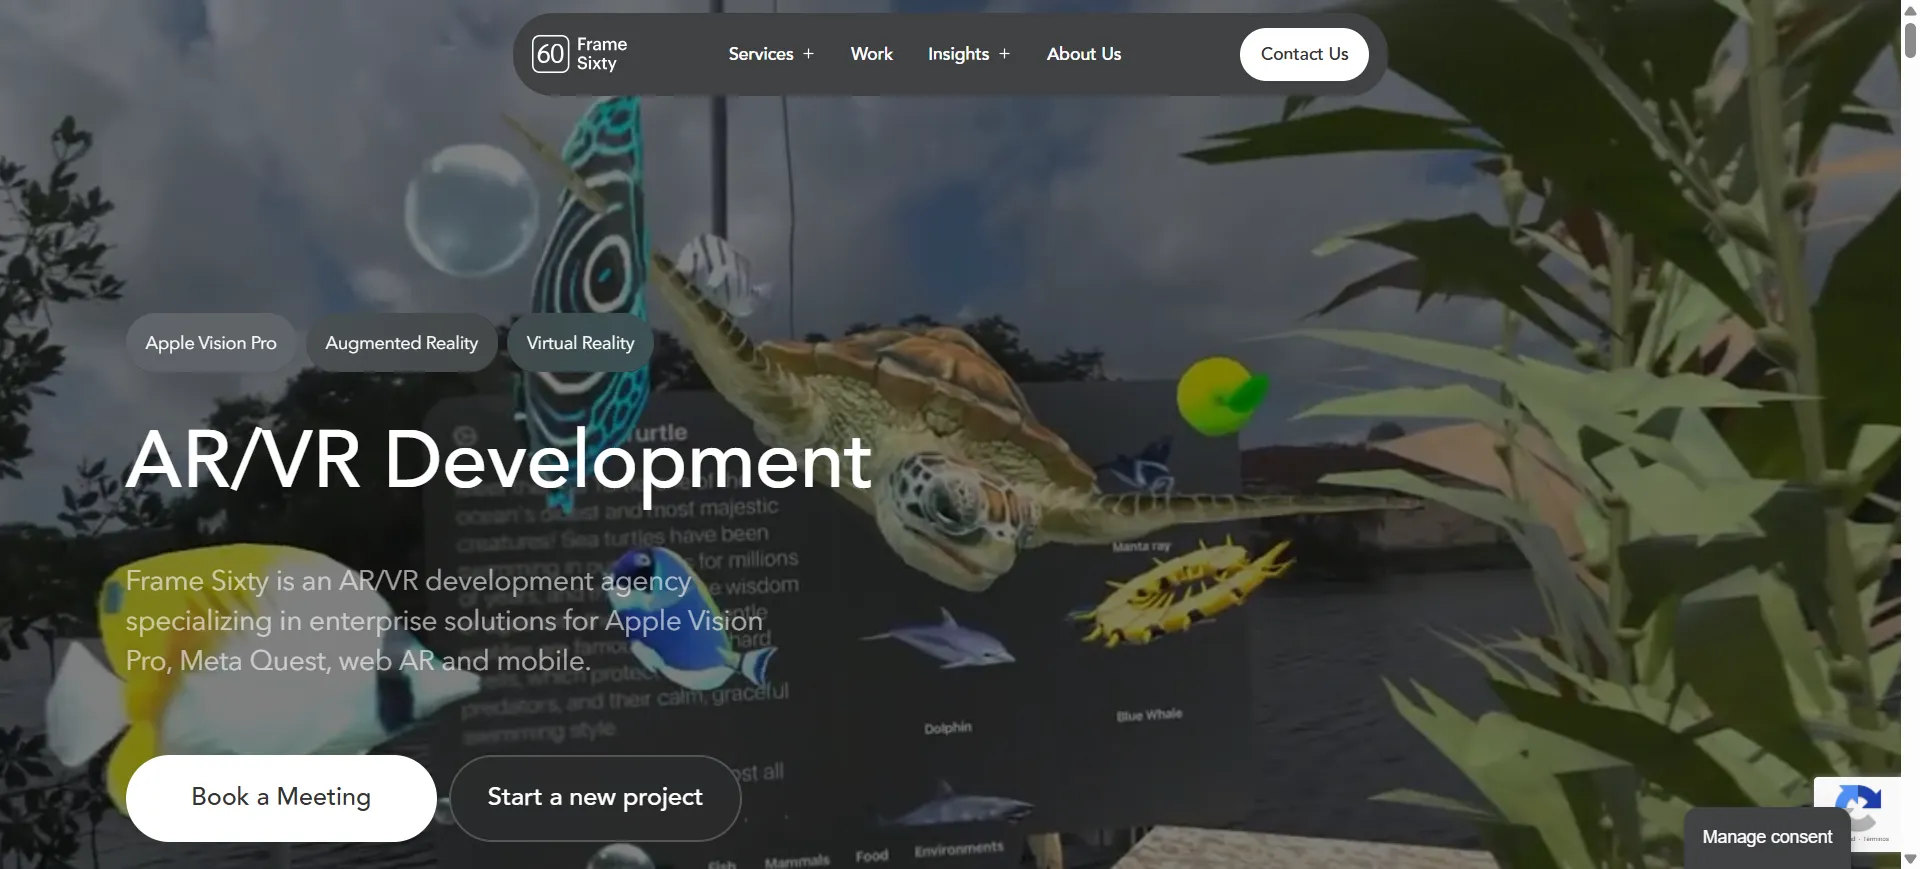Click the Book a Meeting button
The width and height of the screenshot is (1920, 869).
(281, 797)
